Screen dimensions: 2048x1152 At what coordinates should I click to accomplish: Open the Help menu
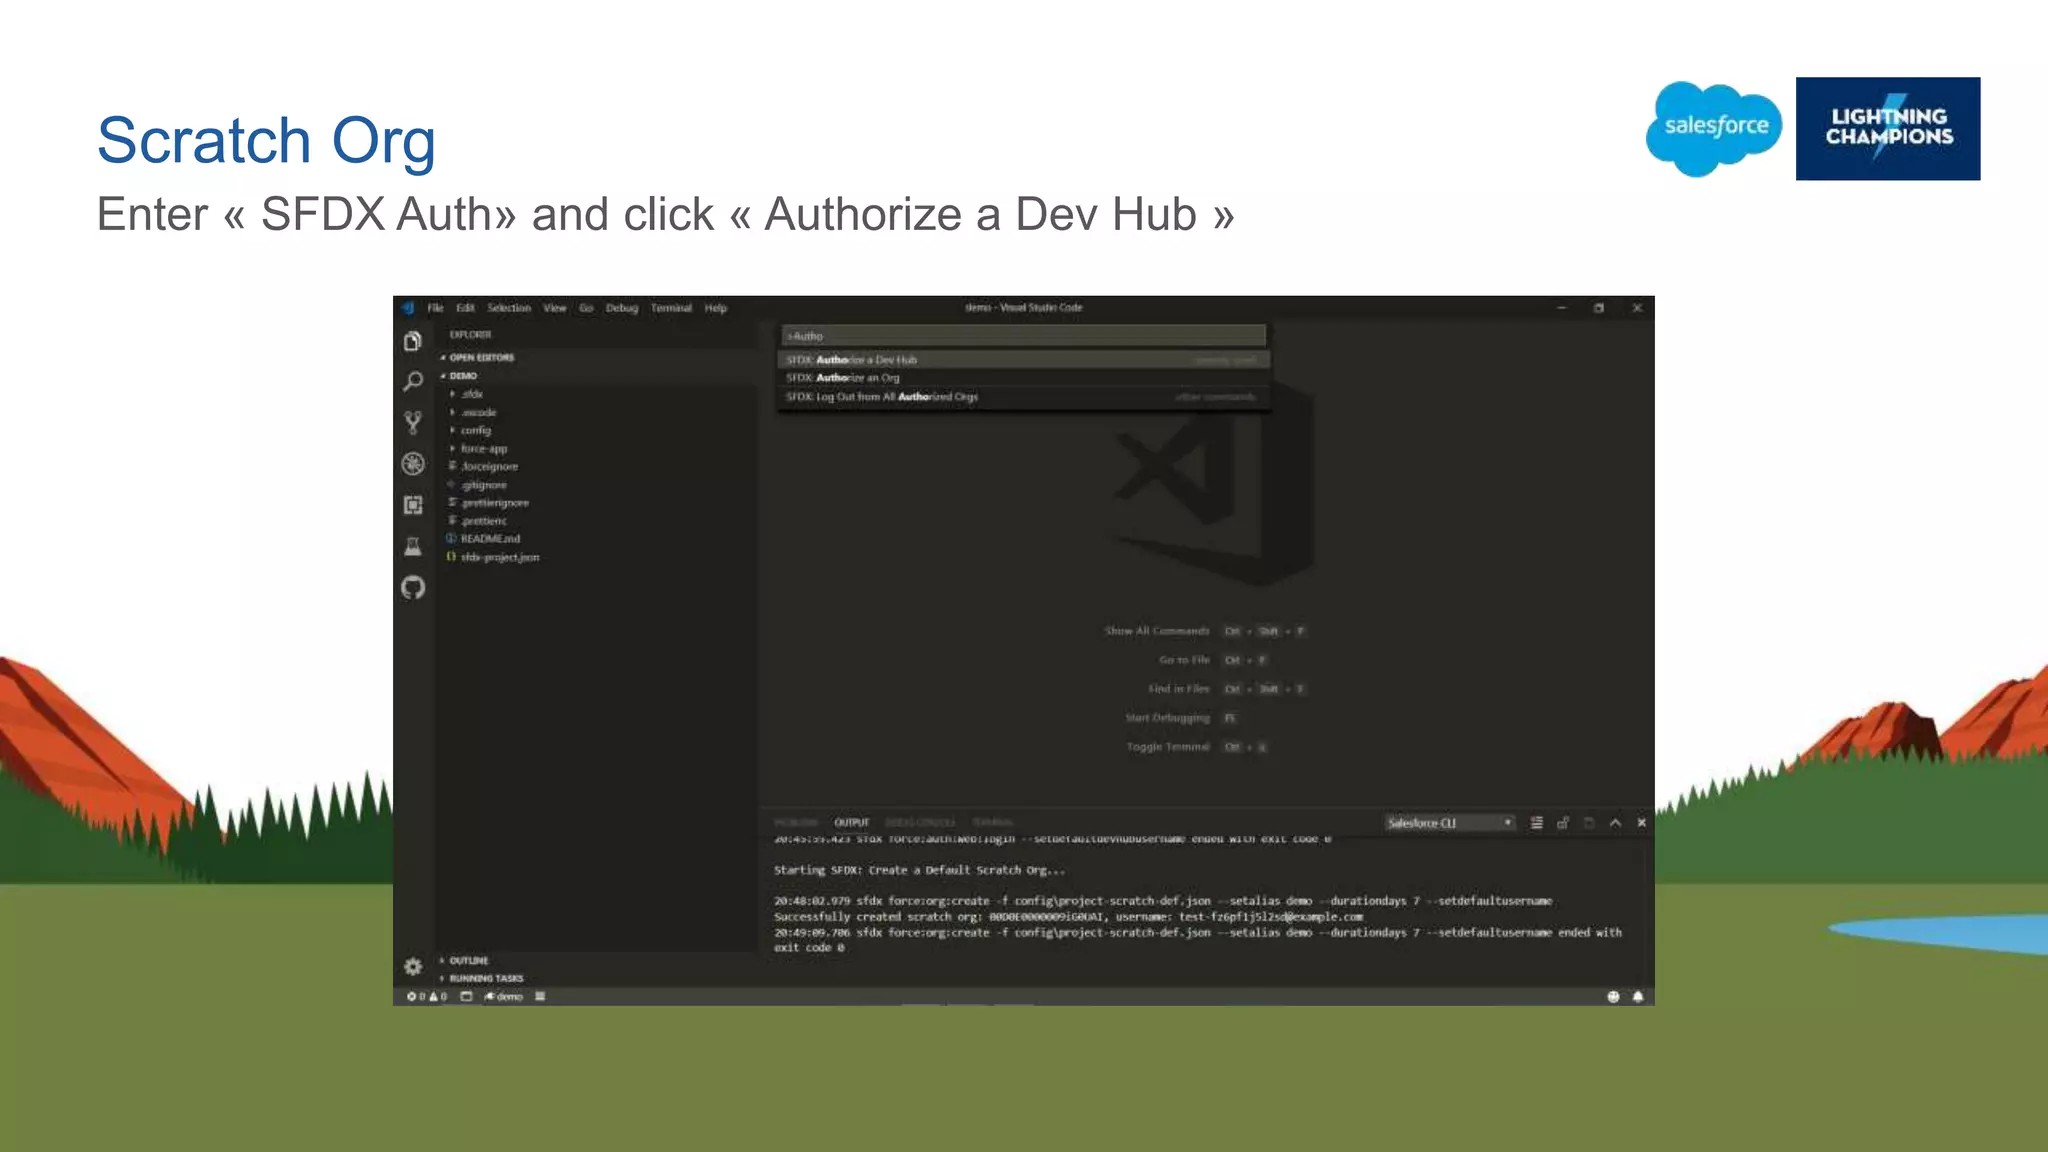click(x=716, y=308)
